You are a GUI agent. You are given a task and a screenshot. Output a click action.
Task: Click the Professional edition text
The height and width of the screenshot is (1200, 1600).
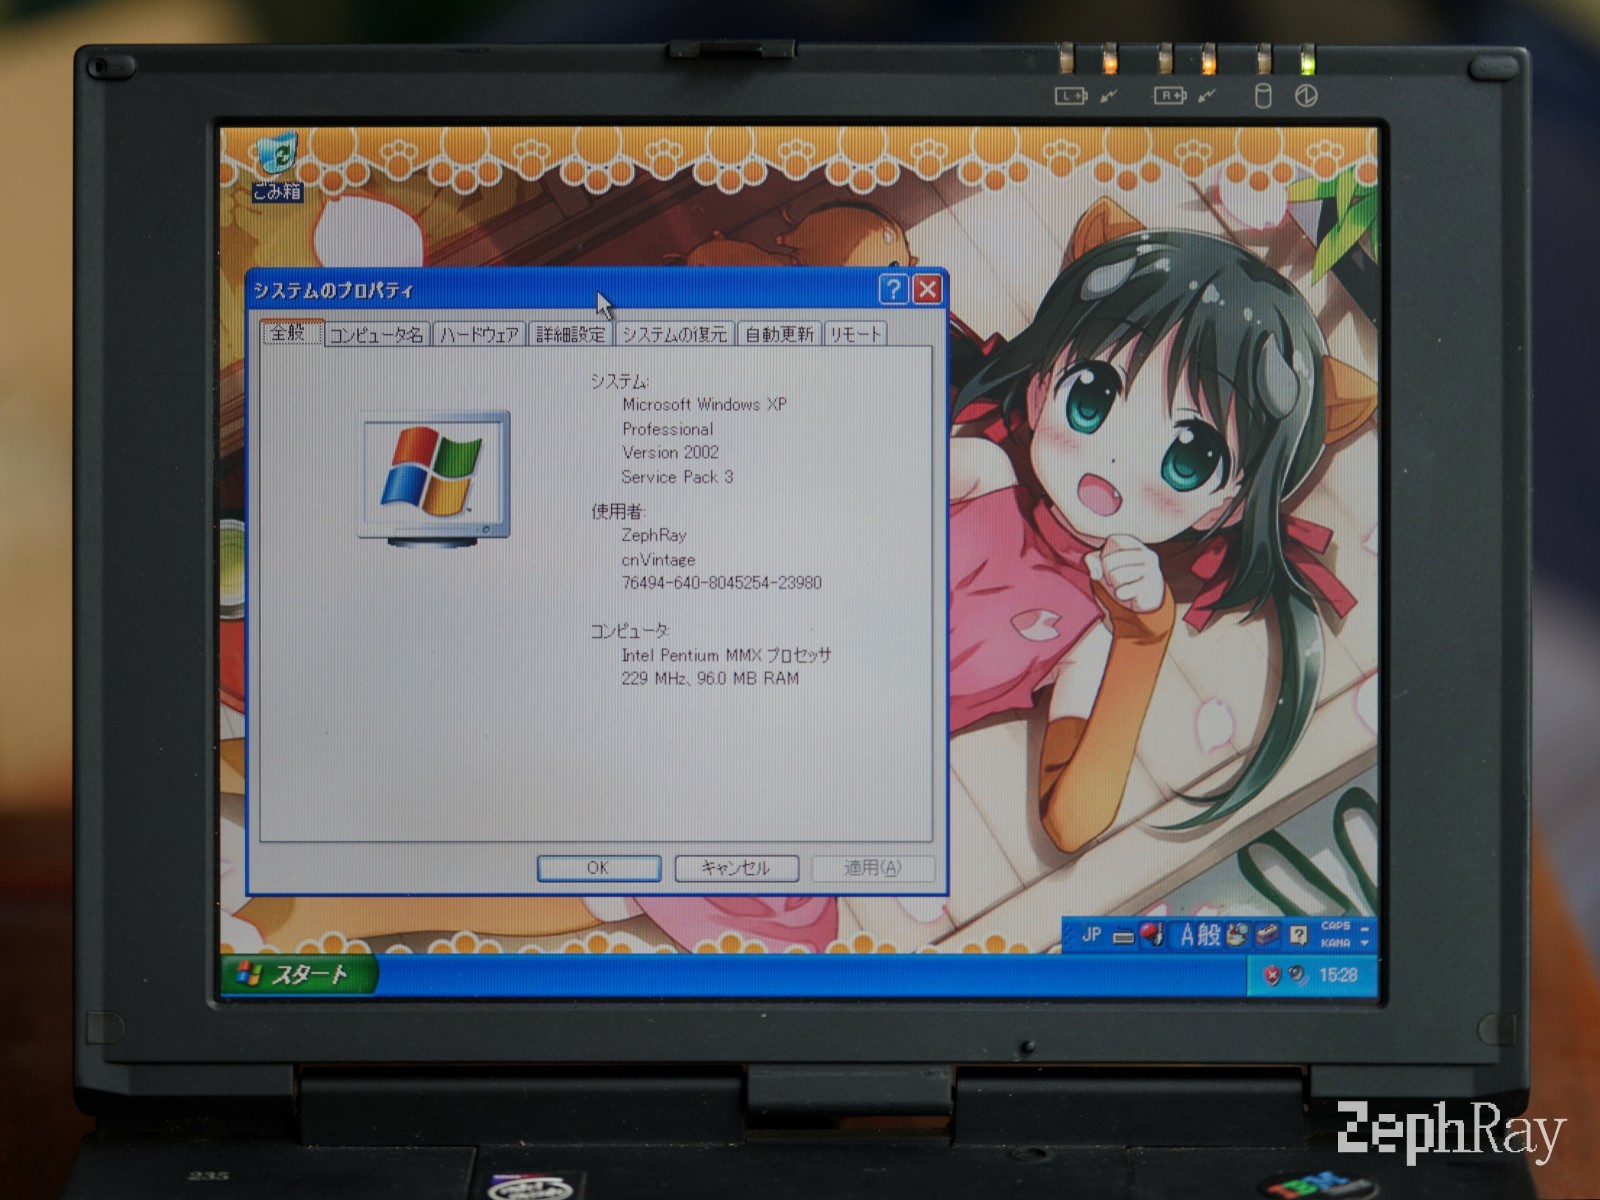click(667, 429)
